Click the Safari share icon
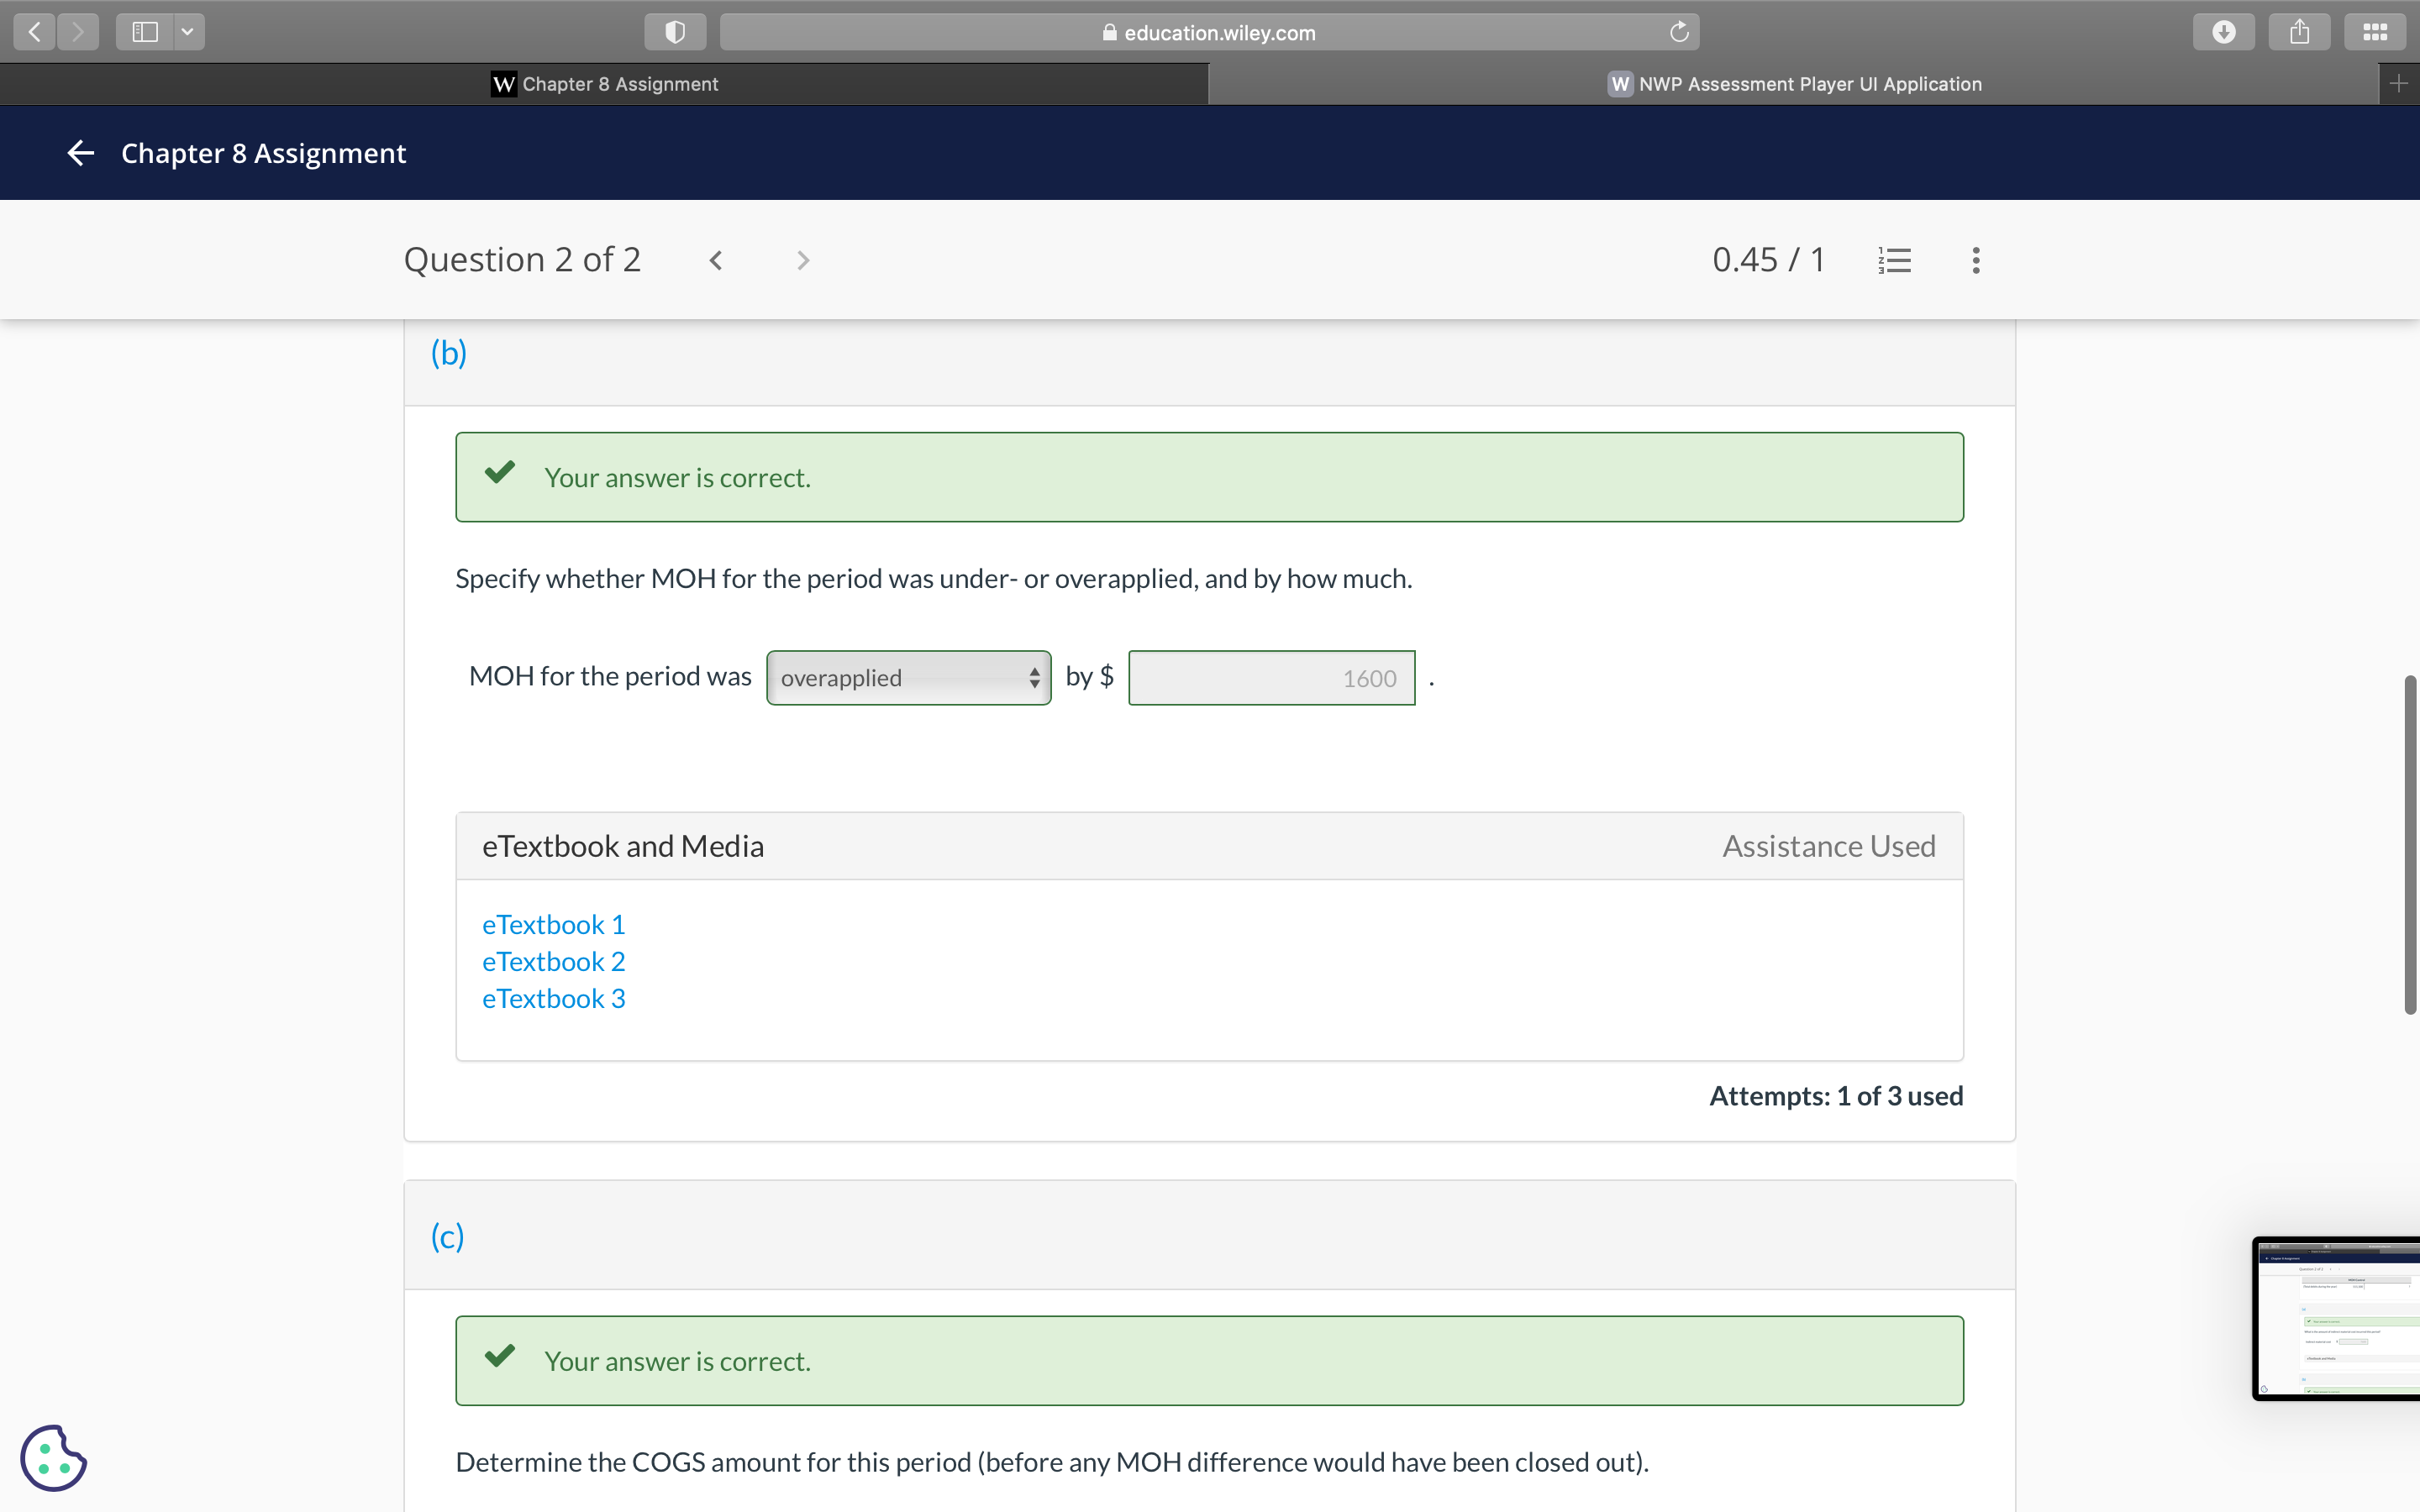 tap(2299, 32)
